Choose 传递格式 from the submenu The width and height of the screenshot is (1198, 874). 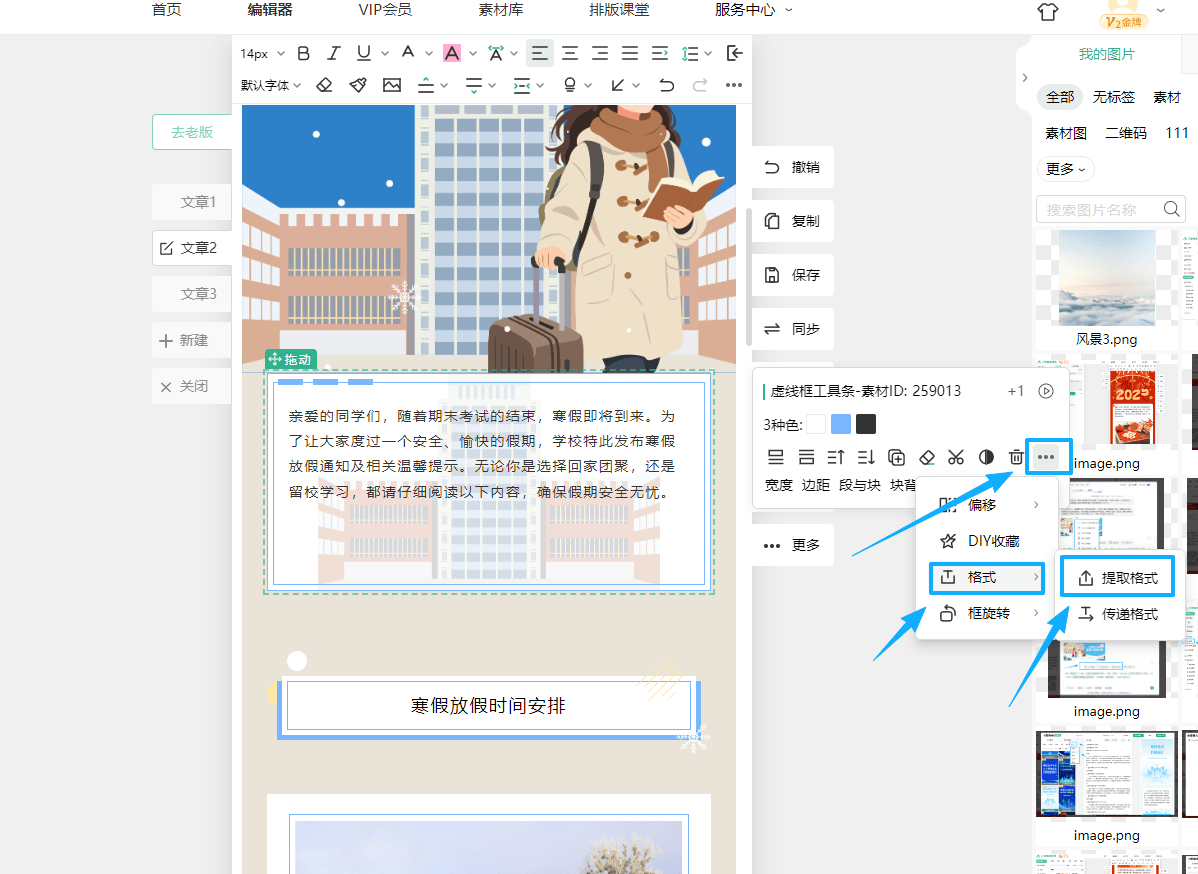click(1117, 613)
